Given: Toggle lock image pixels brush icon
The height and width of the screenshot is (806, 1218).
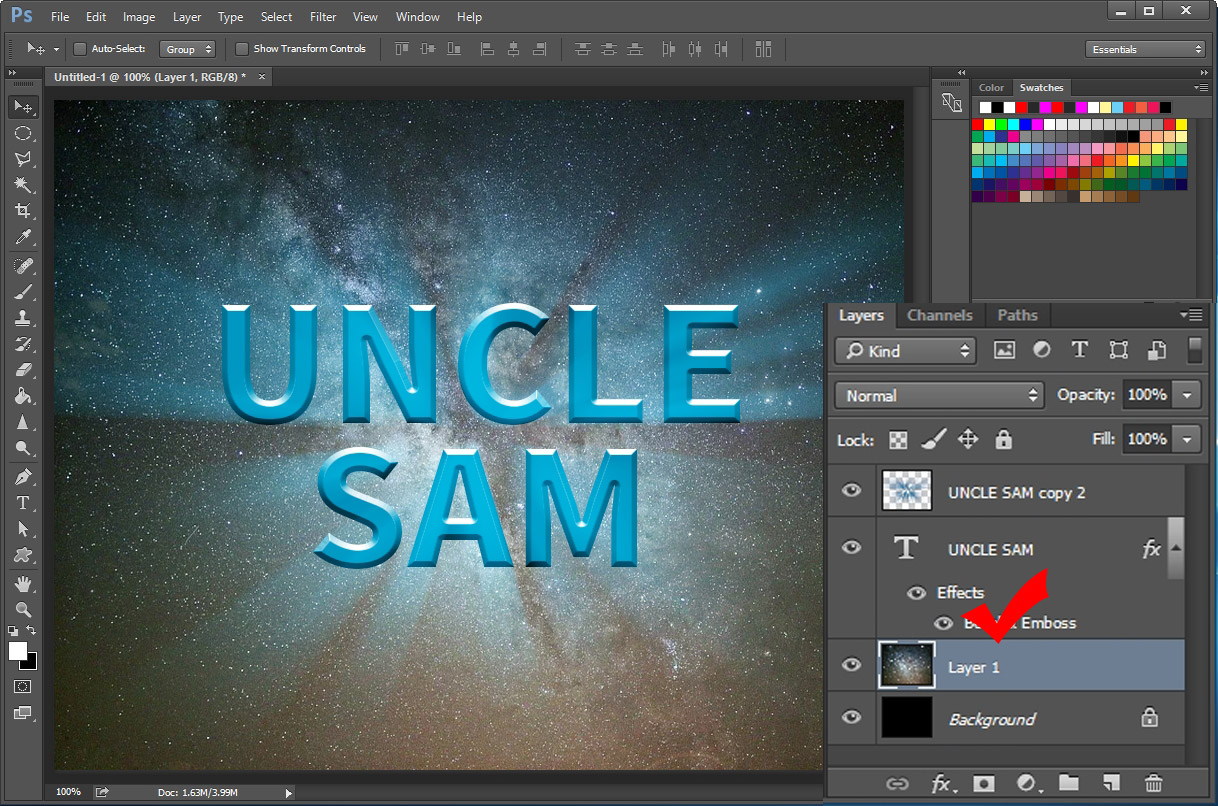Looking at the screenshot, I should pos(933,439).
